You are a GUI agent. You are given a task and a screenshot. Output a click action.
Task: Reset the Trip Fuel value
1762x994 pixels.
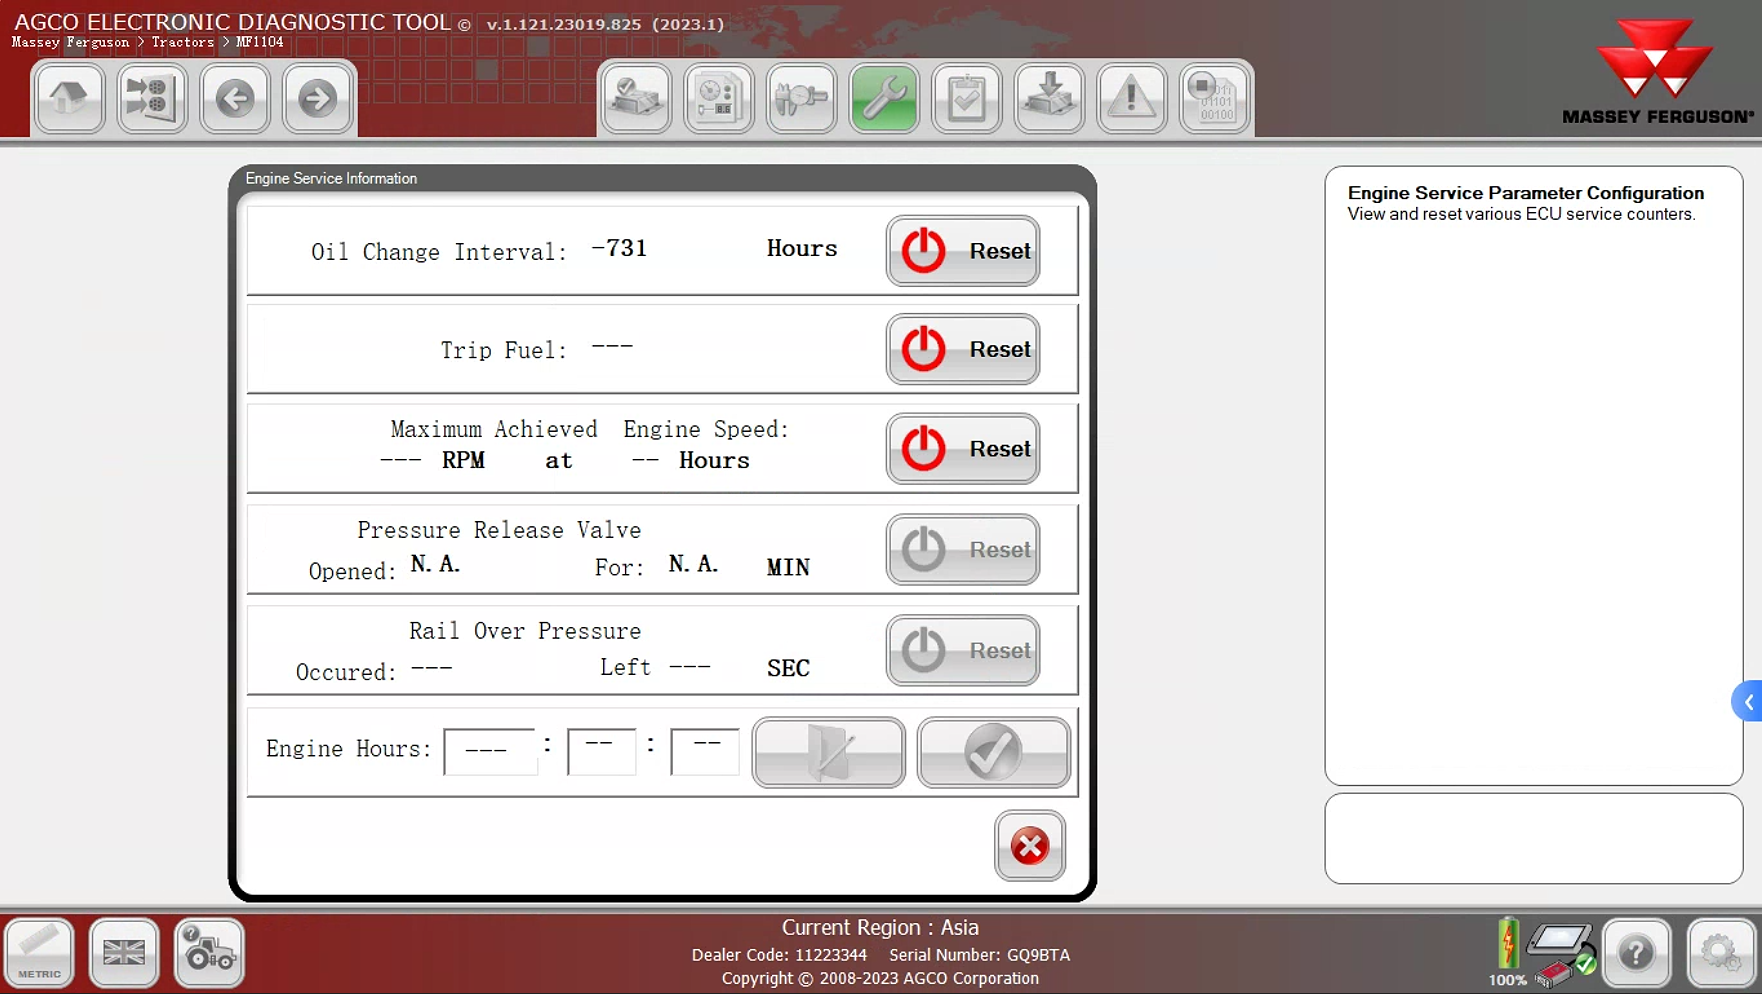point(963,350)
